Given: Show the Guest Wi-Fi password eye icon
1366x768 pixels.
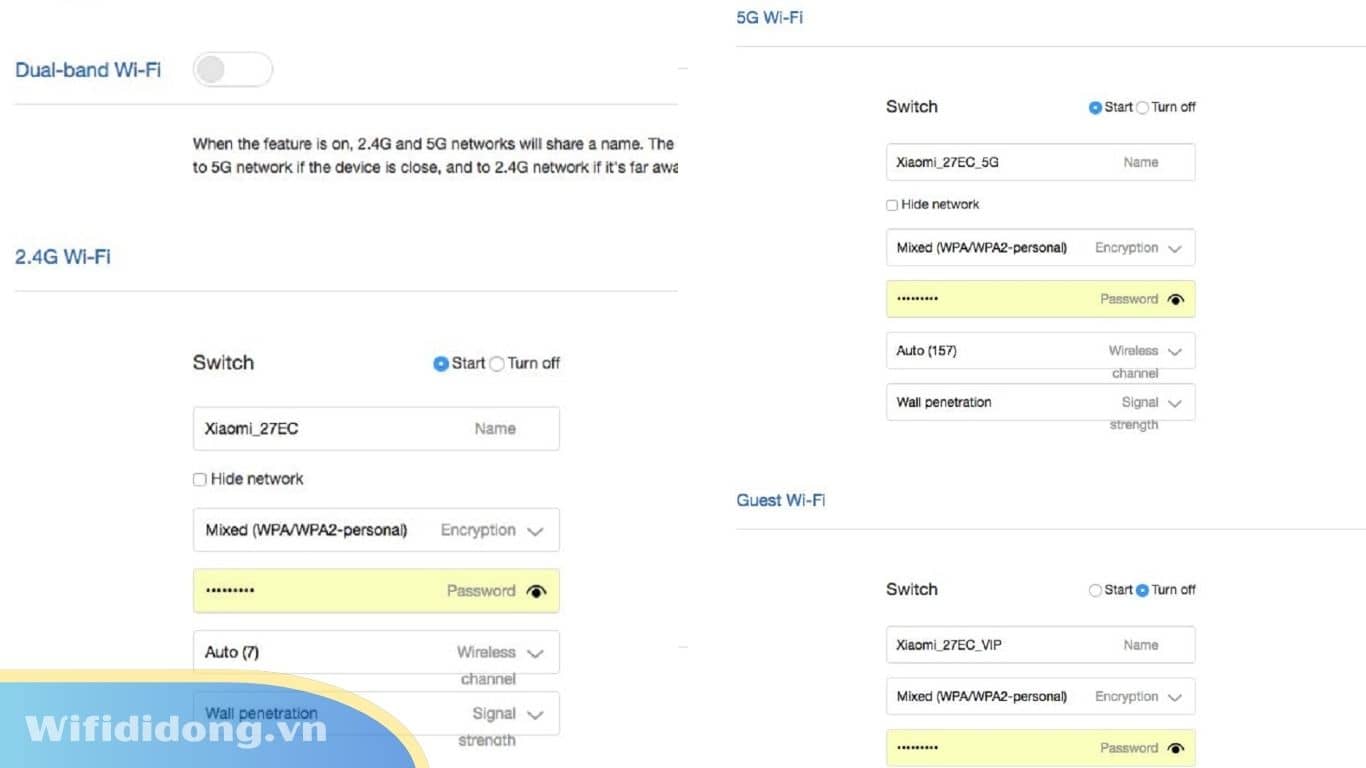Looking at the screenshot, I should point(1175,748).
